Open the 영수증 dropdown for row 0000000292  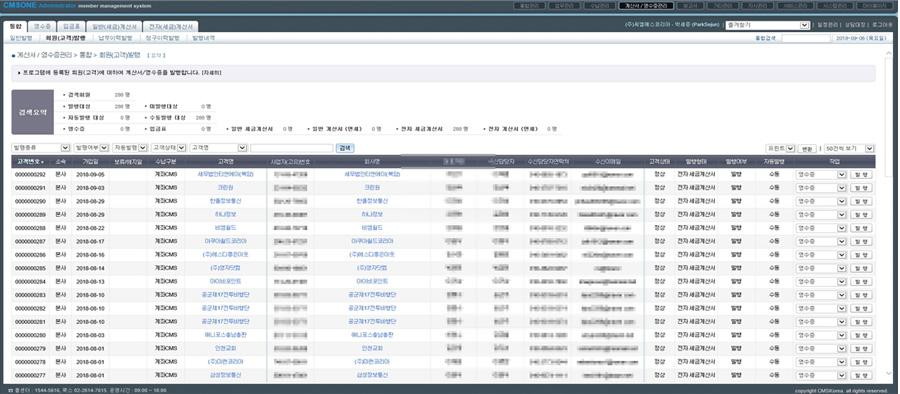pos(821,174)
